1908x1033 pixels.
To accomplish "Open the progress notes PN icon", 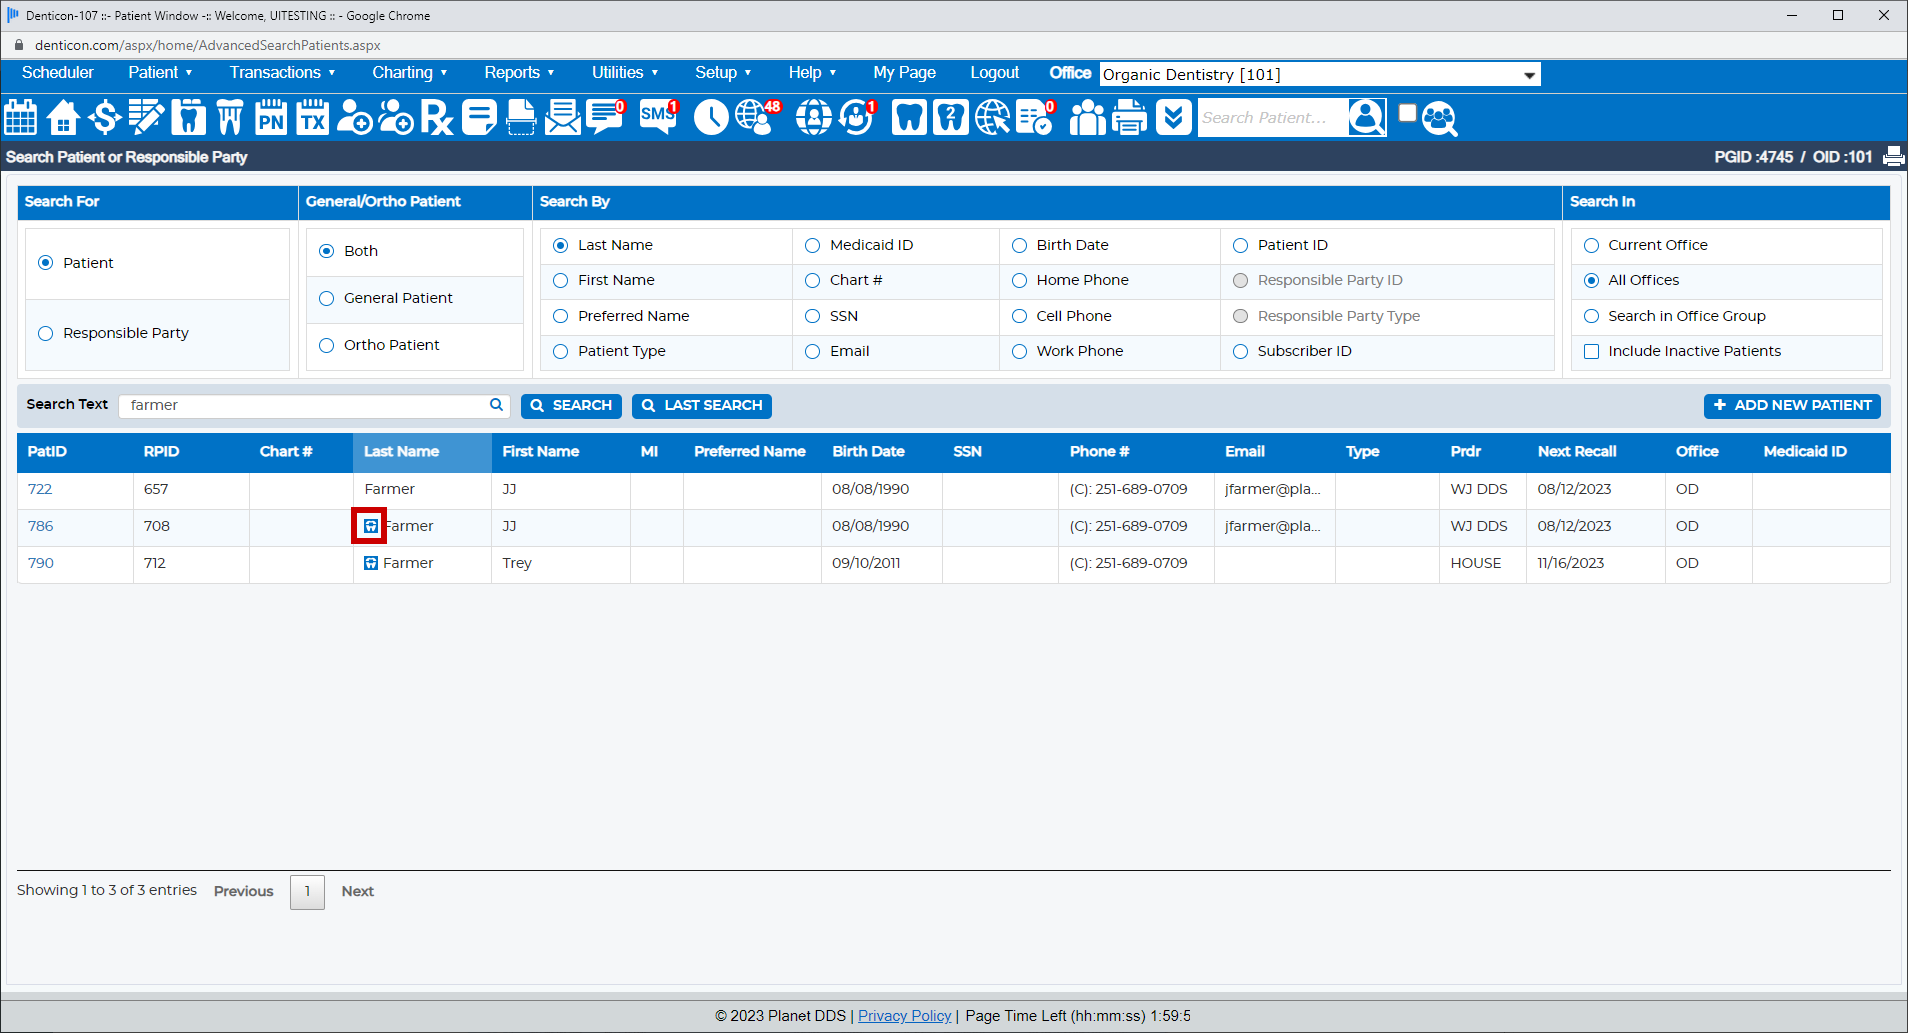I will [270, 118].
